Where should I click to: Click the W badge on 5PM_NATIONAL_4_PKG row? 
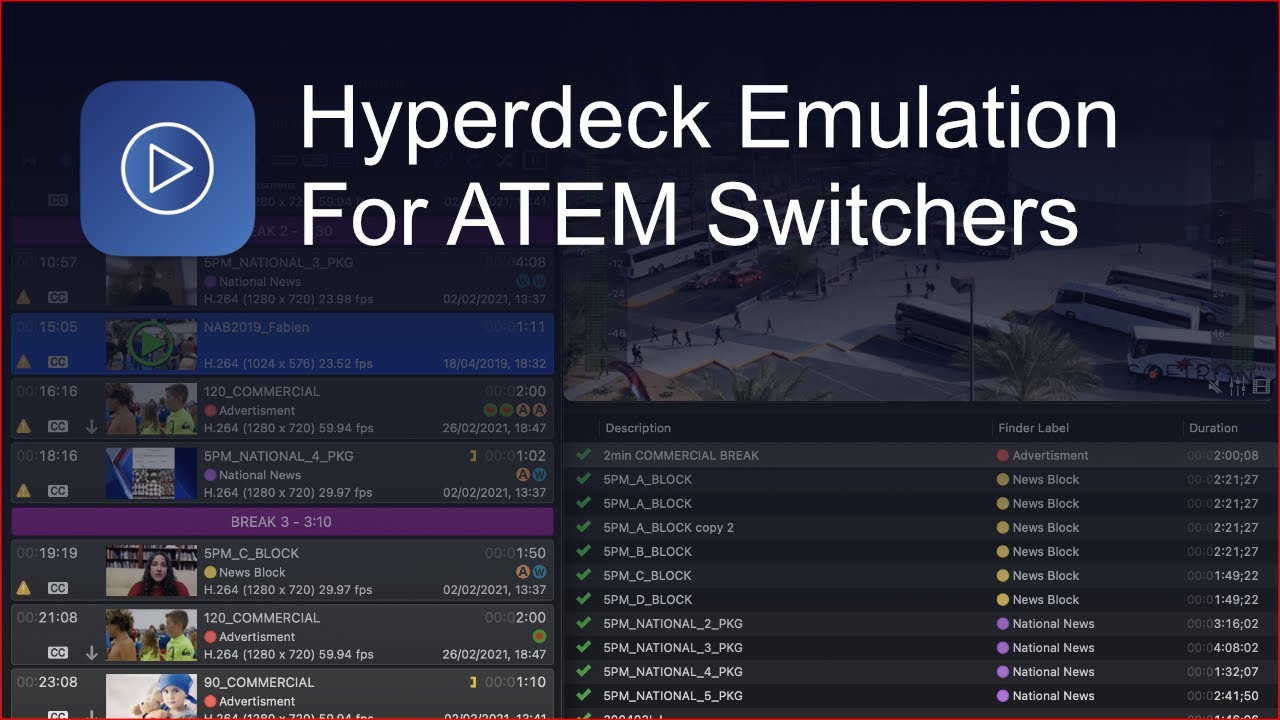tap(539, 475)
